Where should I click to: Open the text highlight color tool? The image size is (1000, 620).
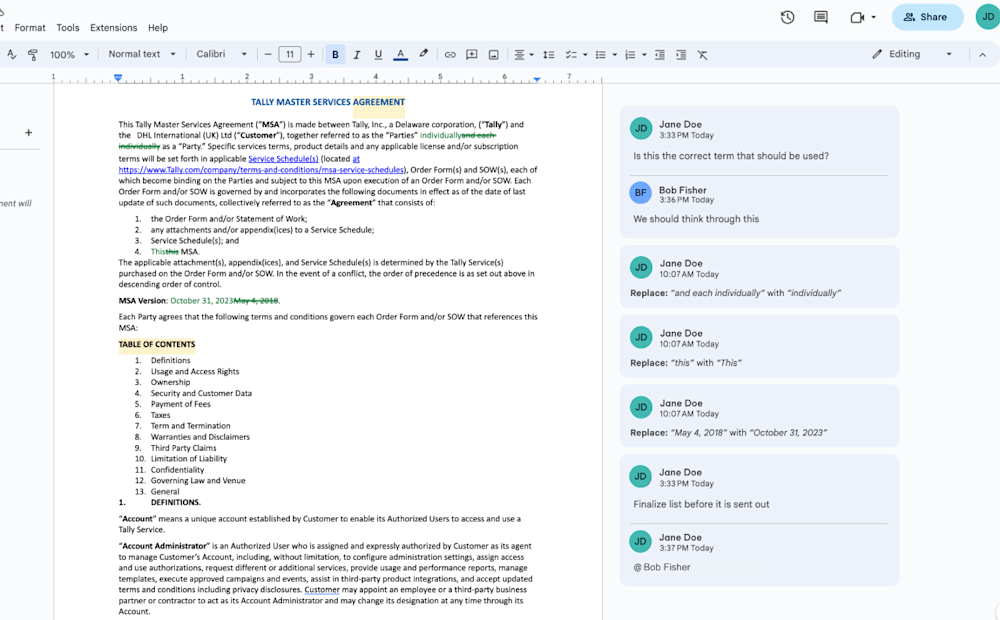422,55
